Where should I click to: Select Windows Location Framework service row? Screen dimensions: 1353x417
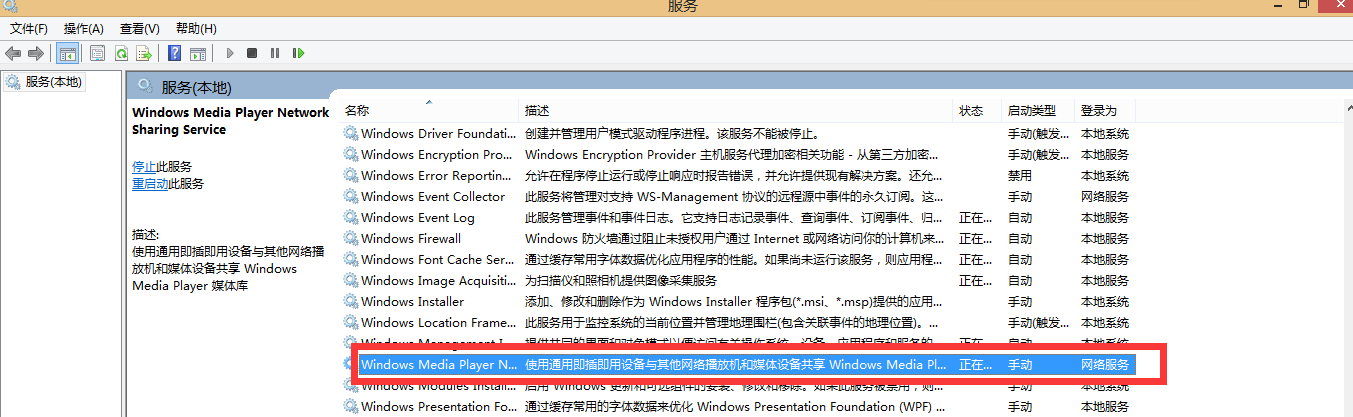(738, 322)
